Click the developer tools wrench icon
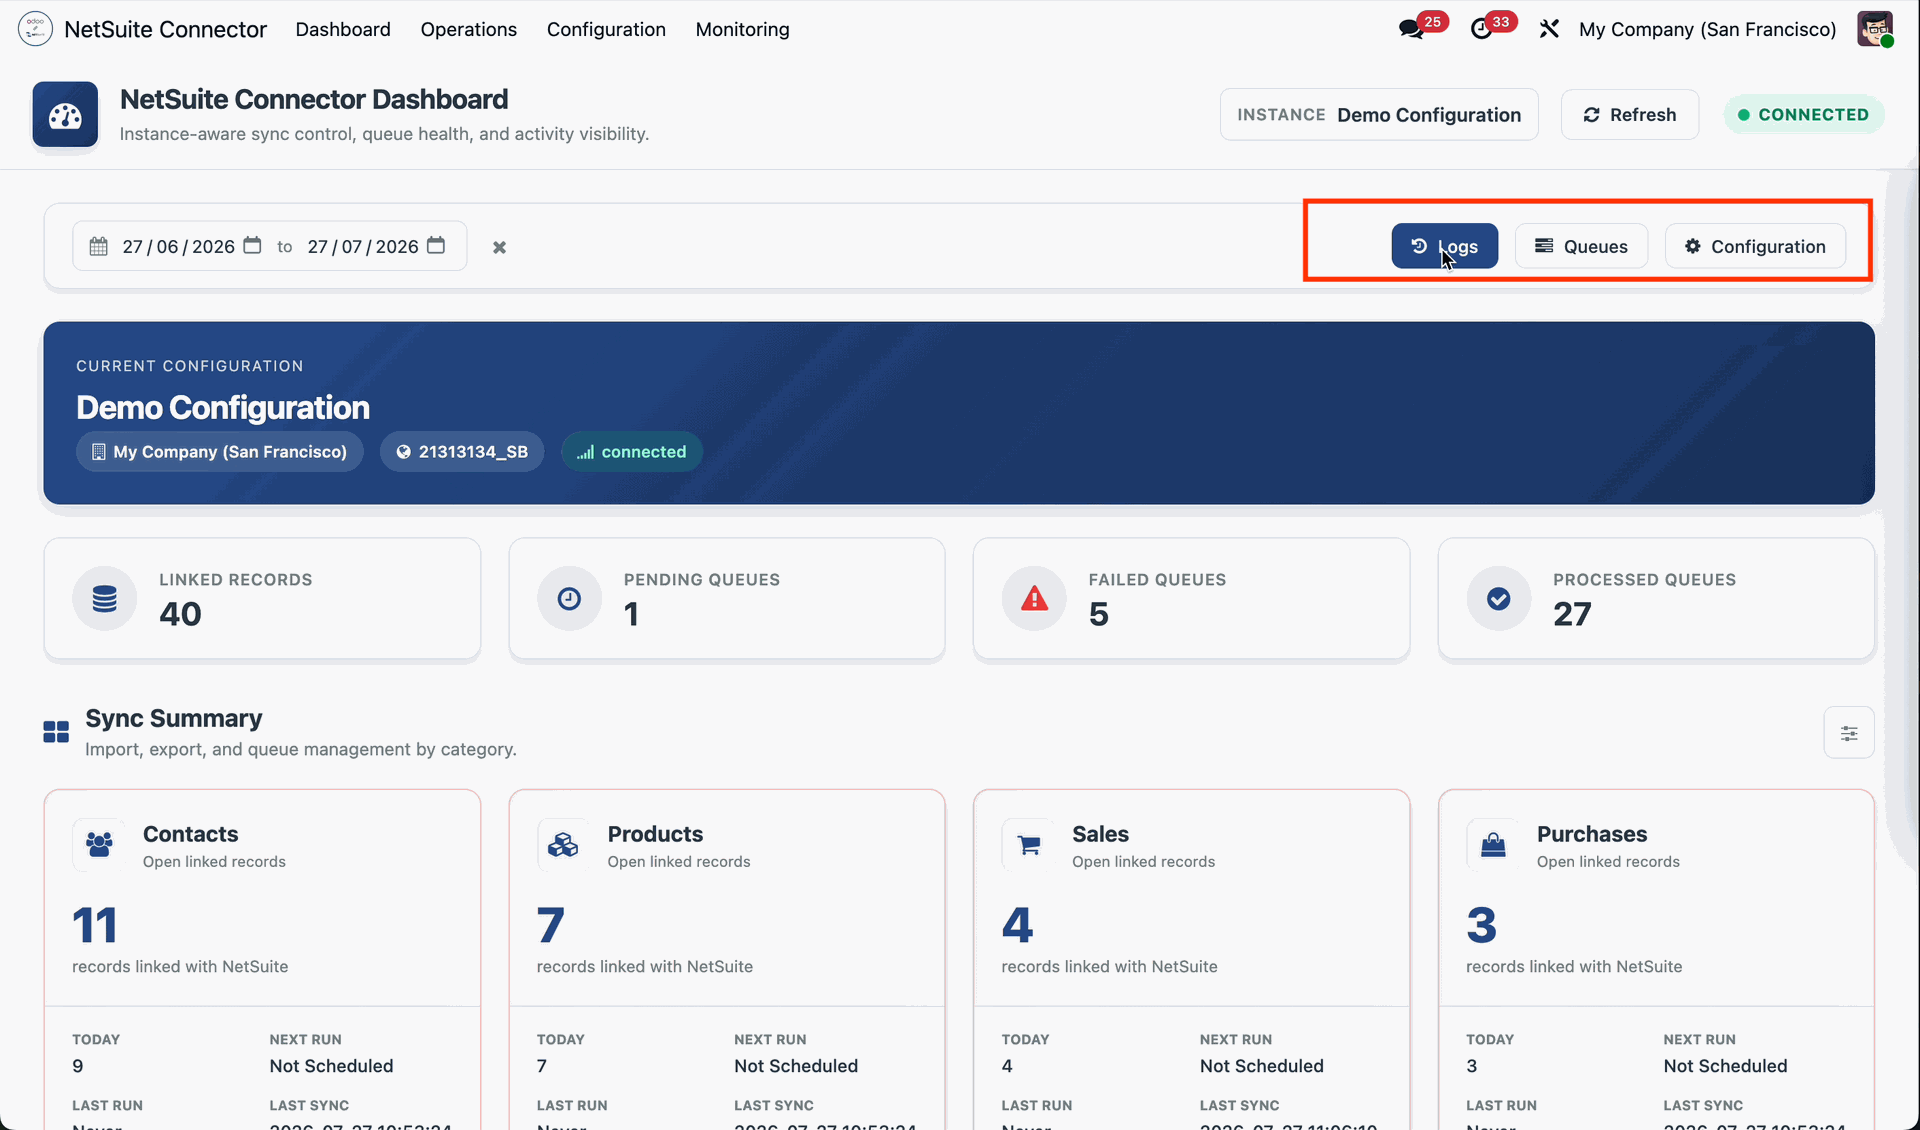This screenshot has width=1920, height=1130. [x=1549, y=29]
